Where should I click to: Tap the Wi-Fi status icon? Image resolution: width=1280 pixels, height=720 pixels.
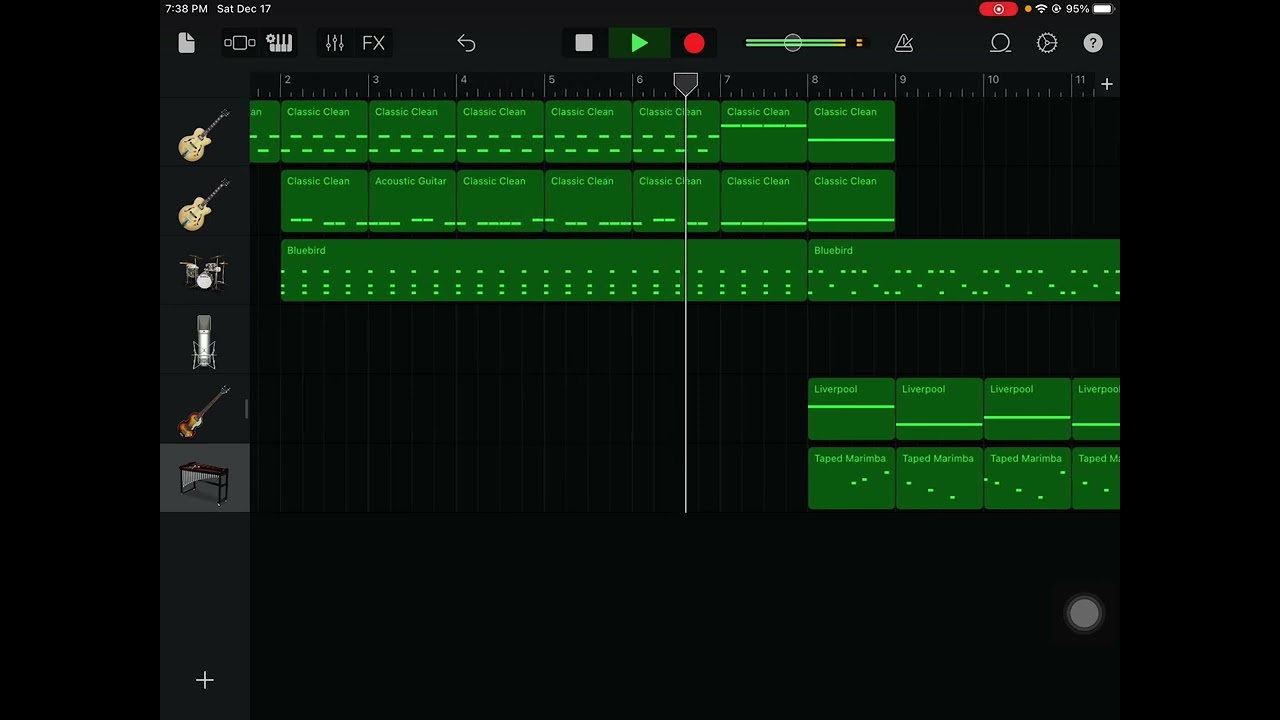click(x=1041, y=9)
